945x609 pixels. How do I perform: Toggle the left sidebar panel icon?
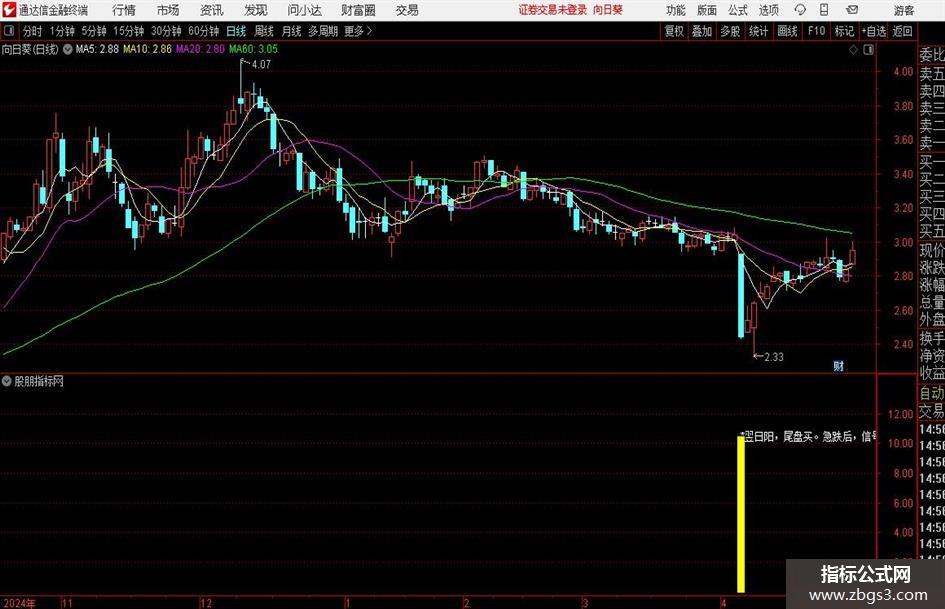point(8,31)
